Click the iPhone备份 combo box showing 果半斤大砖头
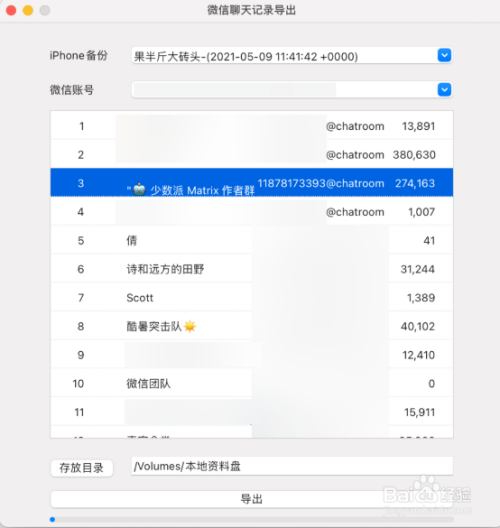Screen dimensions: 500x528 pyautogui.click(x=292, y=56)
